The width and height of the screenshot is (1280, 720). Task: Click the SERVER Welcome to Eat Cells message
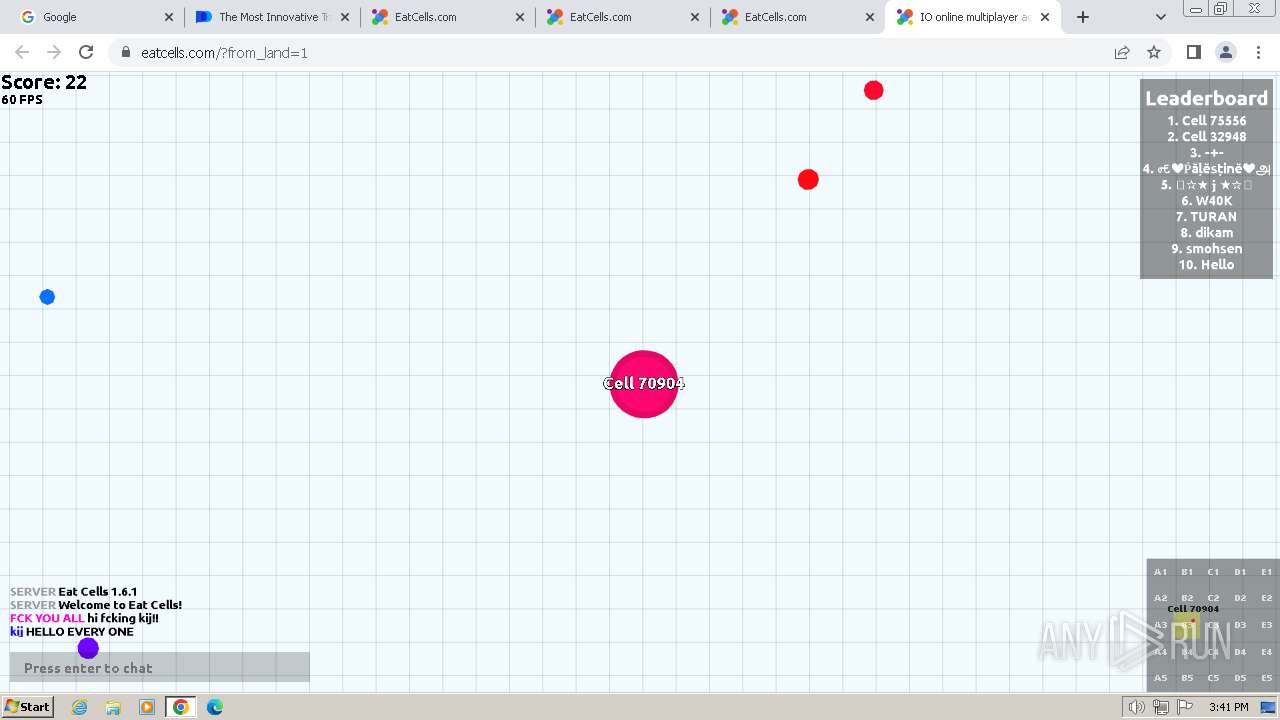point(96,605)
